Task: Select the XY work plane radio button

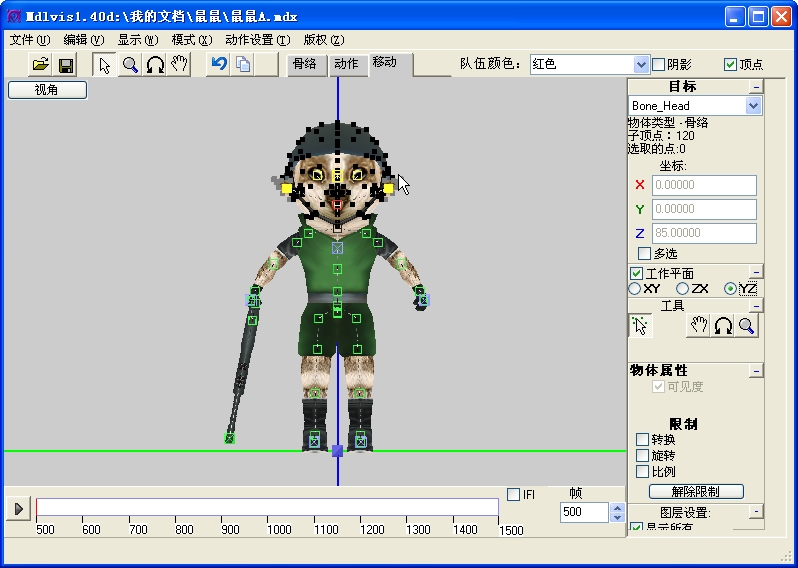Action: pos(635,289)
